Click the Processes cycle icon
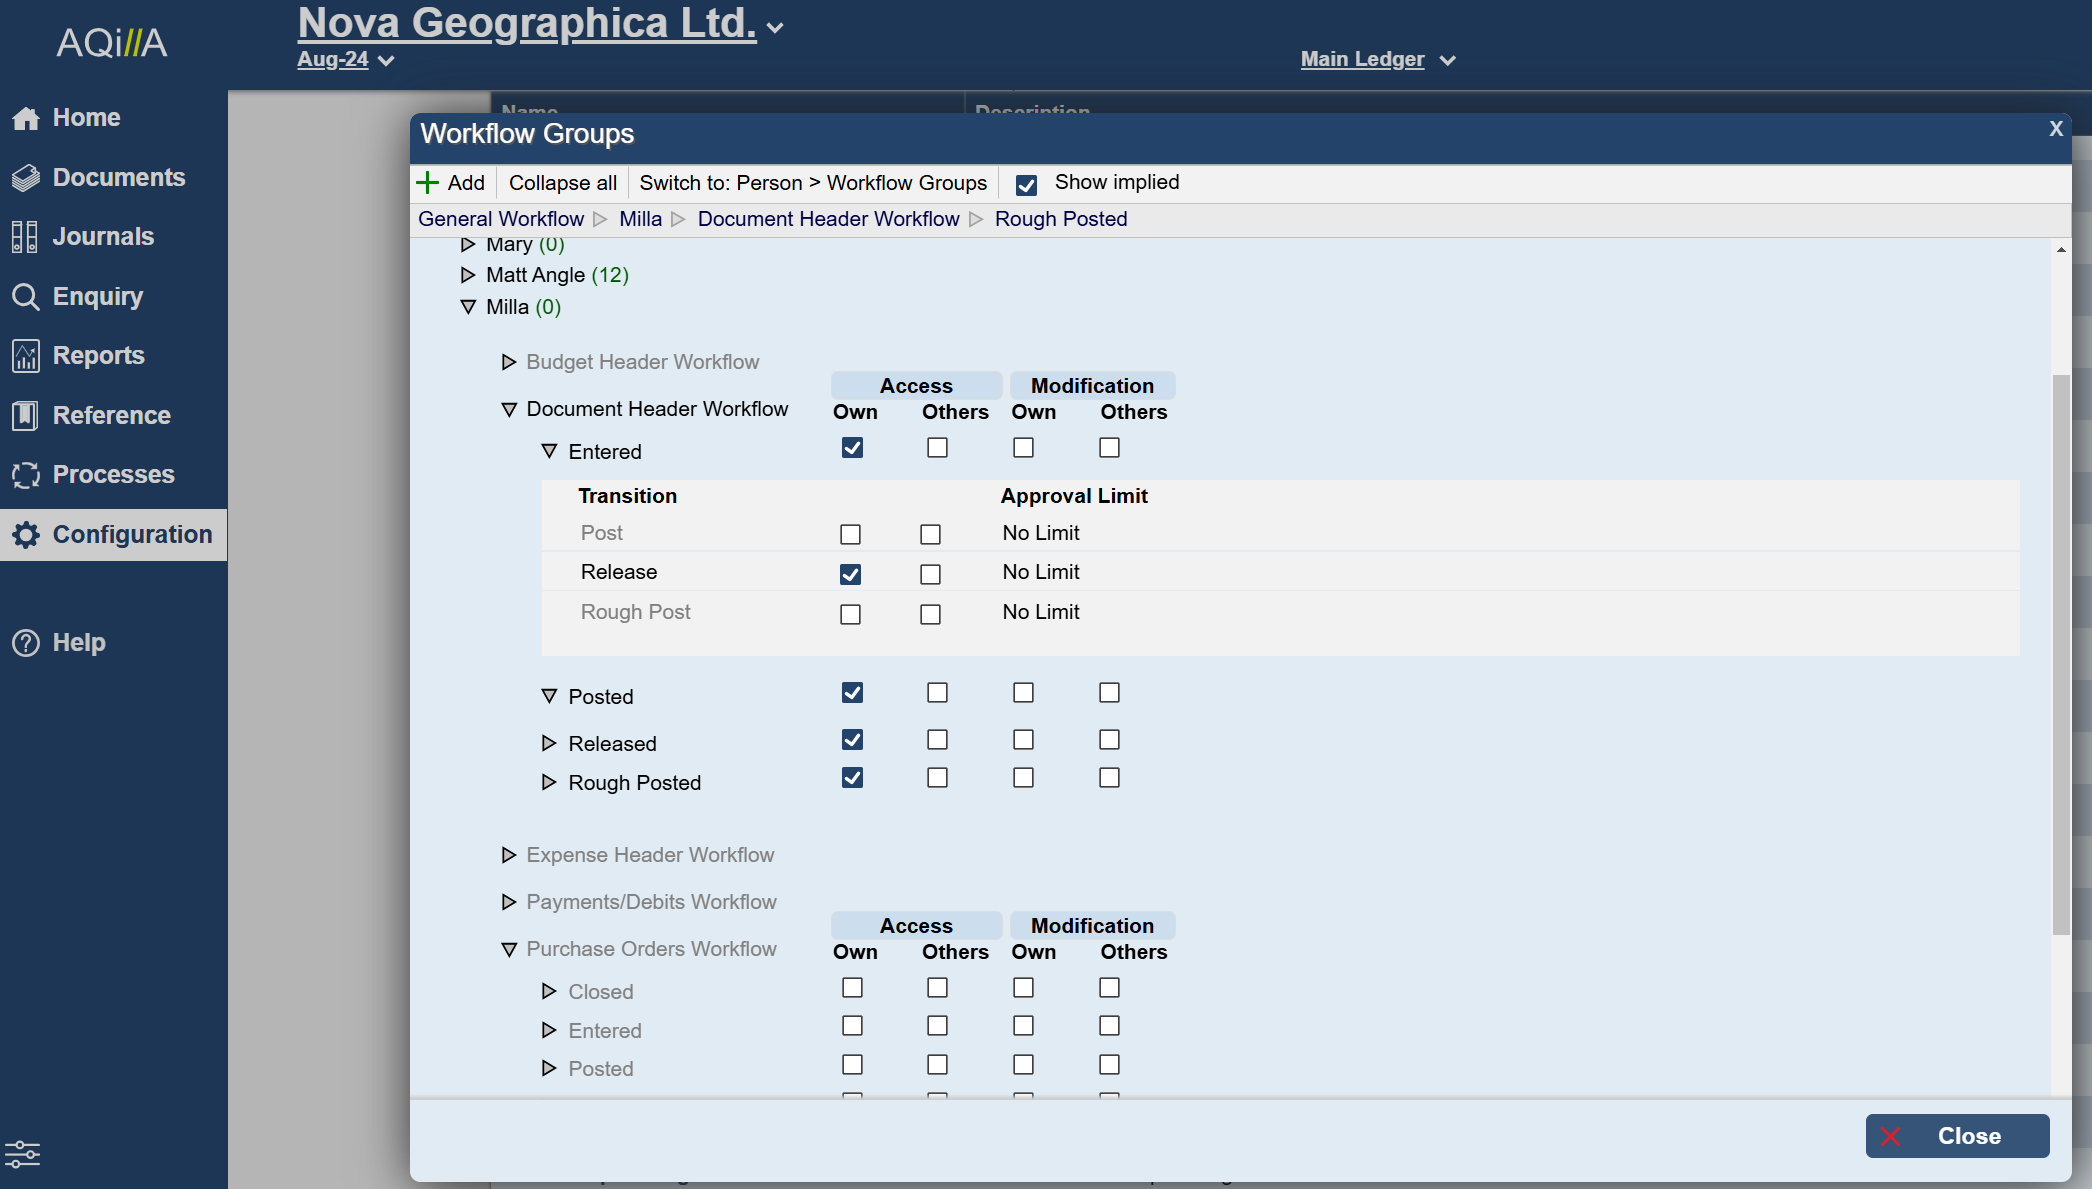The width and height of the screenshot is (2092, 1189). (26, 475)
